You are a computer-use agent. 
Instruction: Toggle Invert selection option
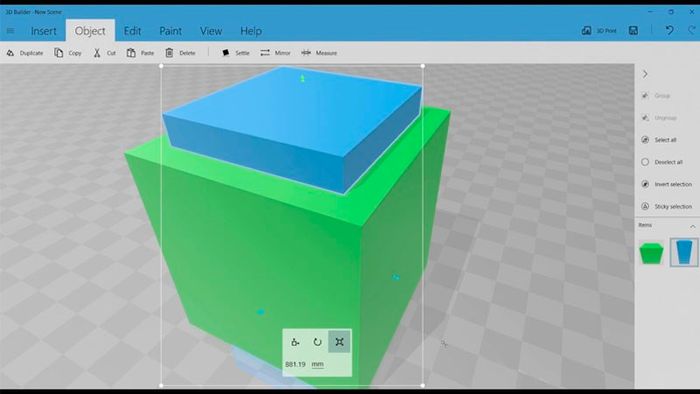(666, 184)
